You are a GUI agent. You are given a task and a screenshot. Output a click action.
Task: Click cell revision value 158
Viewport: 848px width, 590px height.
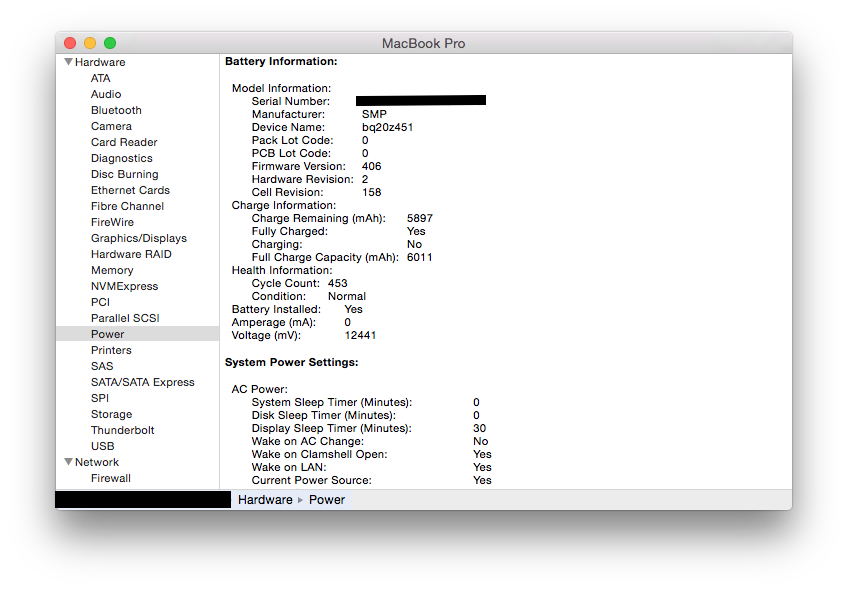(372, 193)
